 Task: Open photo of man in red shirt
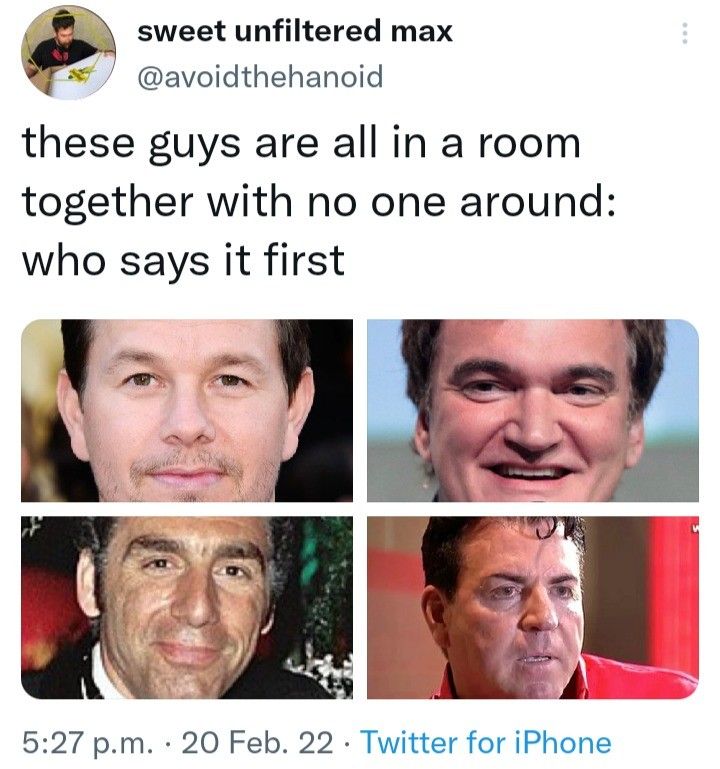(533, 607)
